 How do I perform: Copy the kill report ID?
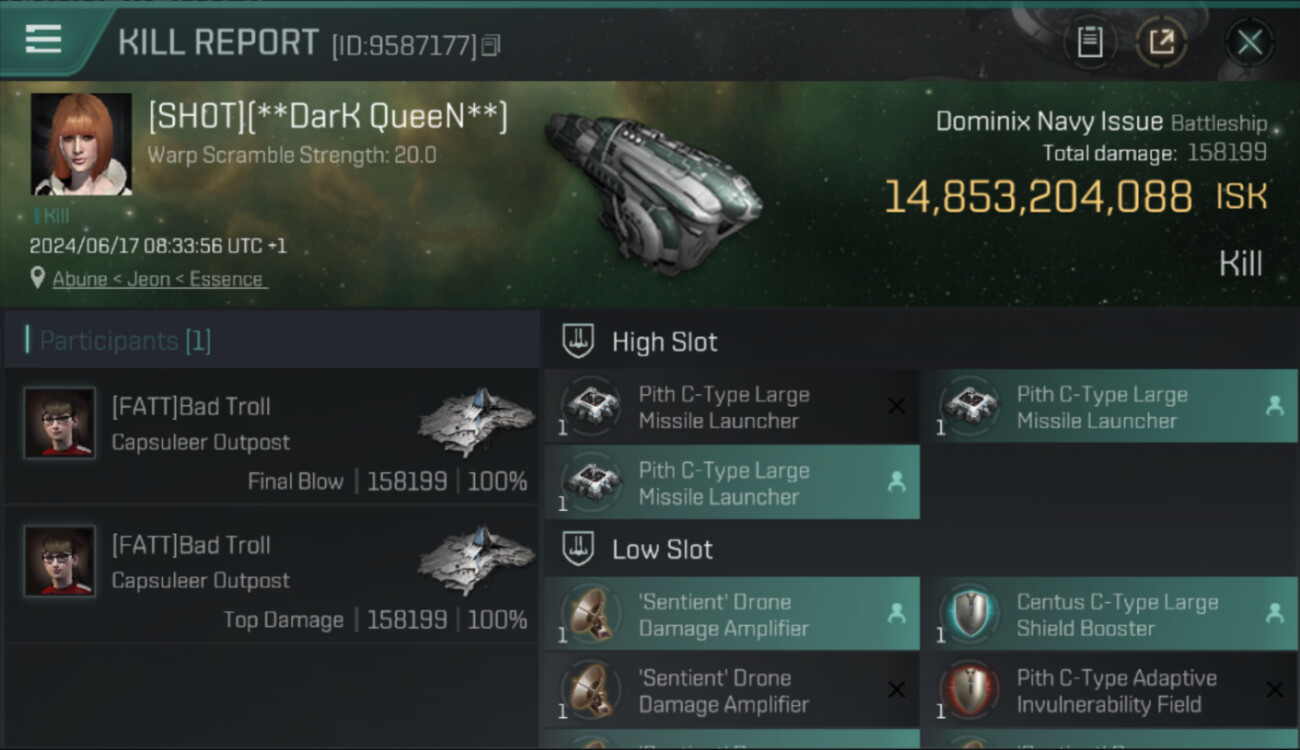[x=490, y=45]
